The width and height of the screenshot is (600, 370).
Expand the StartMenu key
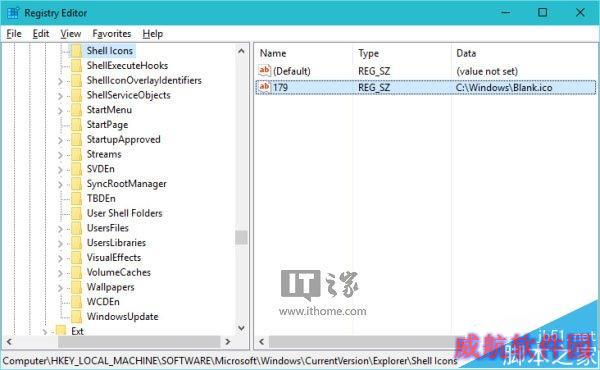tap(60, 111)
